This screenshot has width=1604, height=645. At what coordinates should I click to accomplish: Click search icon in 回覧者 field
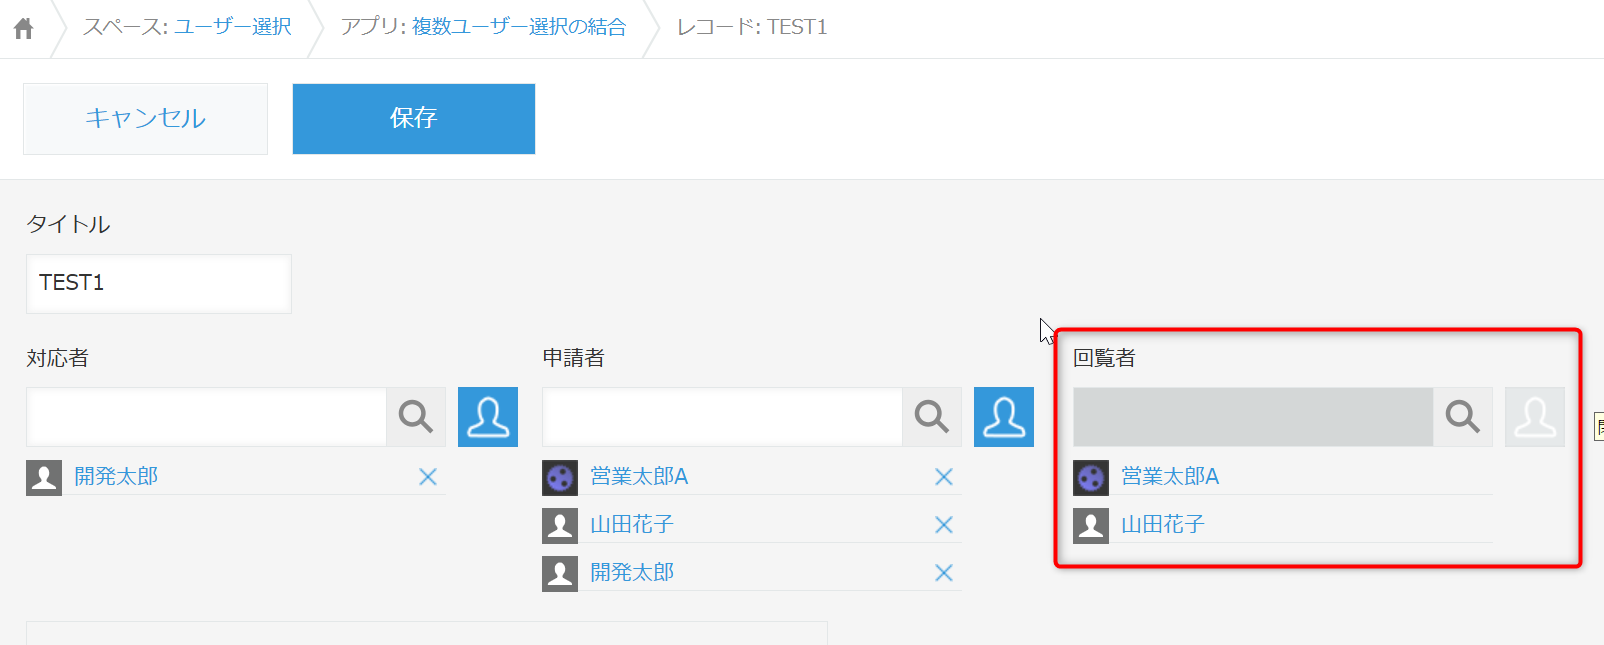(1462, 416)
